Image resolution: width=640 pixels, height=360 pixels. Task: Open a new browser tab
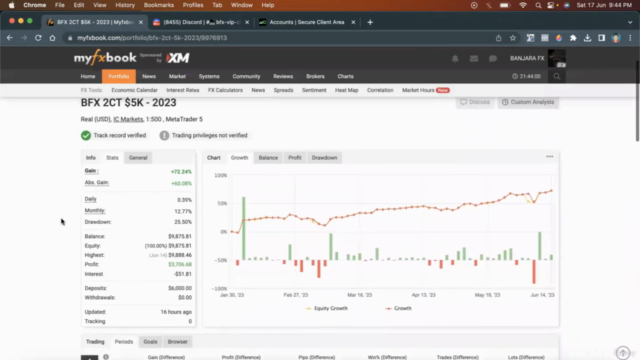pyautogui.click(x=370, y=22)
